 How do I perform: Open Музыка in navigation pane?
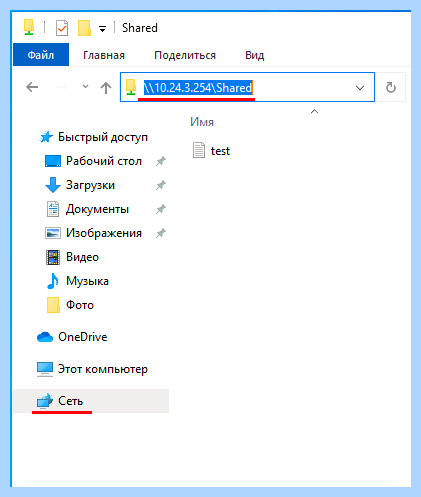click(87, 281)
